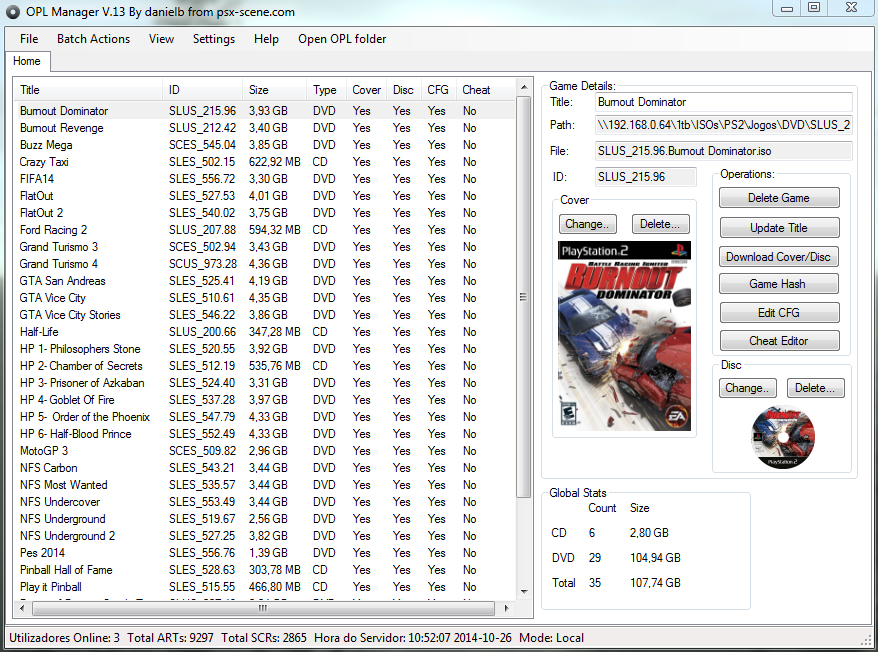Sort list by Disc column header
The width and height of the screenshot is (878, 652).
coord(403,90)
